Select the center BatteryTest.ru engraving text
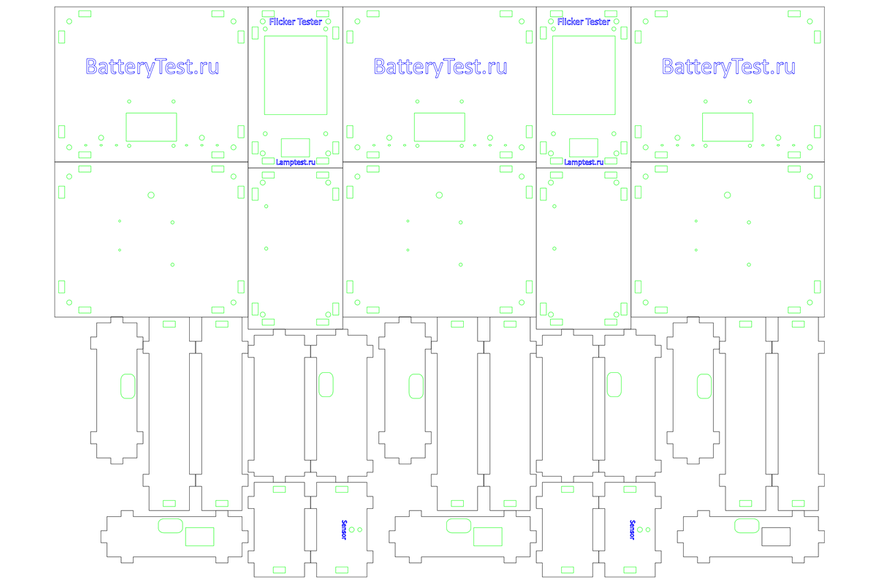The height and width of the screenshot is (584, 877). pos(440,67)
